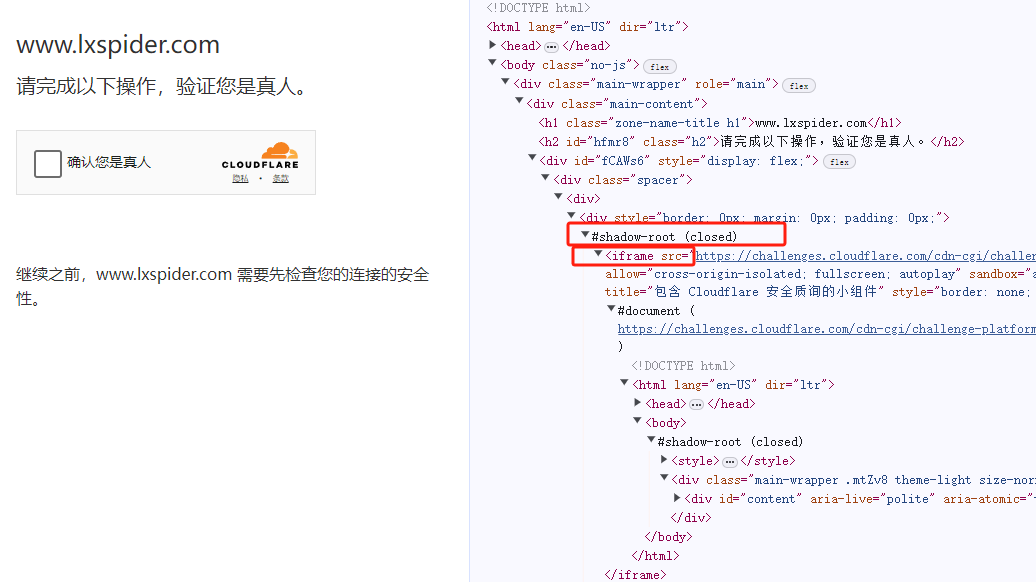
Task: Click the flex badge next to body
Action: click(659, 67)
